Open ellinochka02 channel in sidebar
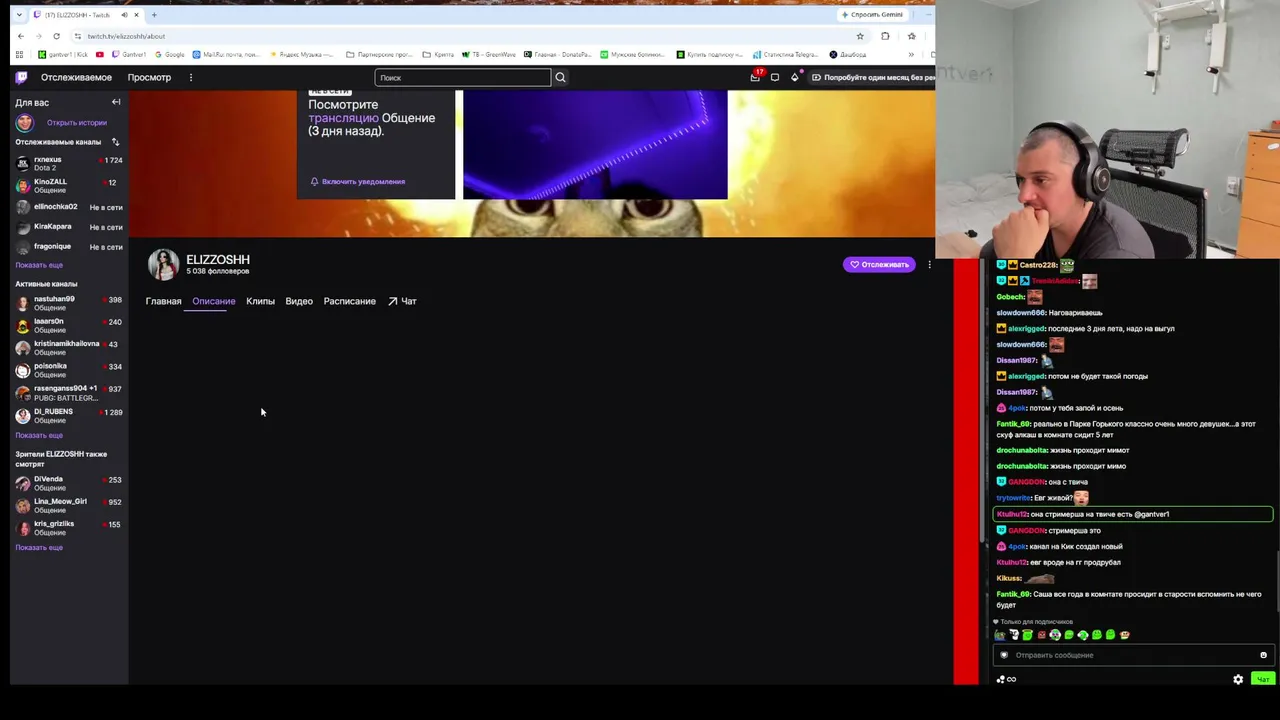Viewport: 1280px width, 720px height. [x=69, y=207]
